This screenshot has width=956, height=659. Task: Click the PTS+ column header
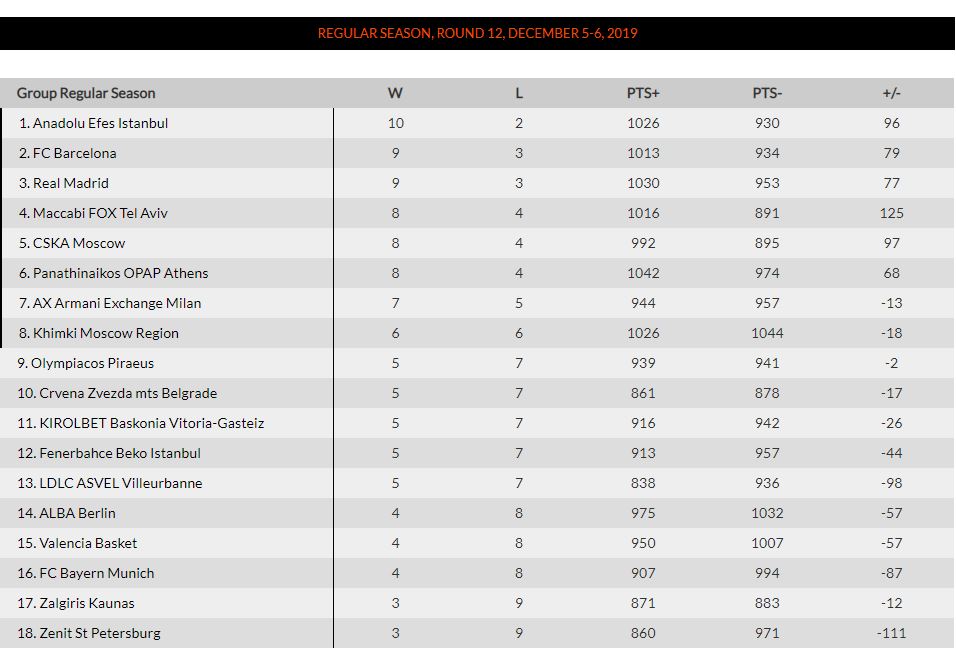pyautogui.click(x=643, y=93)
